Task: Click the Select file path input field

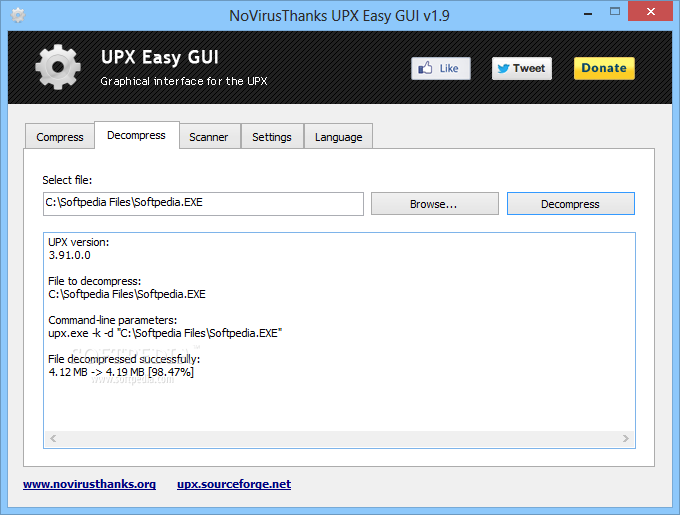Action: (203, 204)
